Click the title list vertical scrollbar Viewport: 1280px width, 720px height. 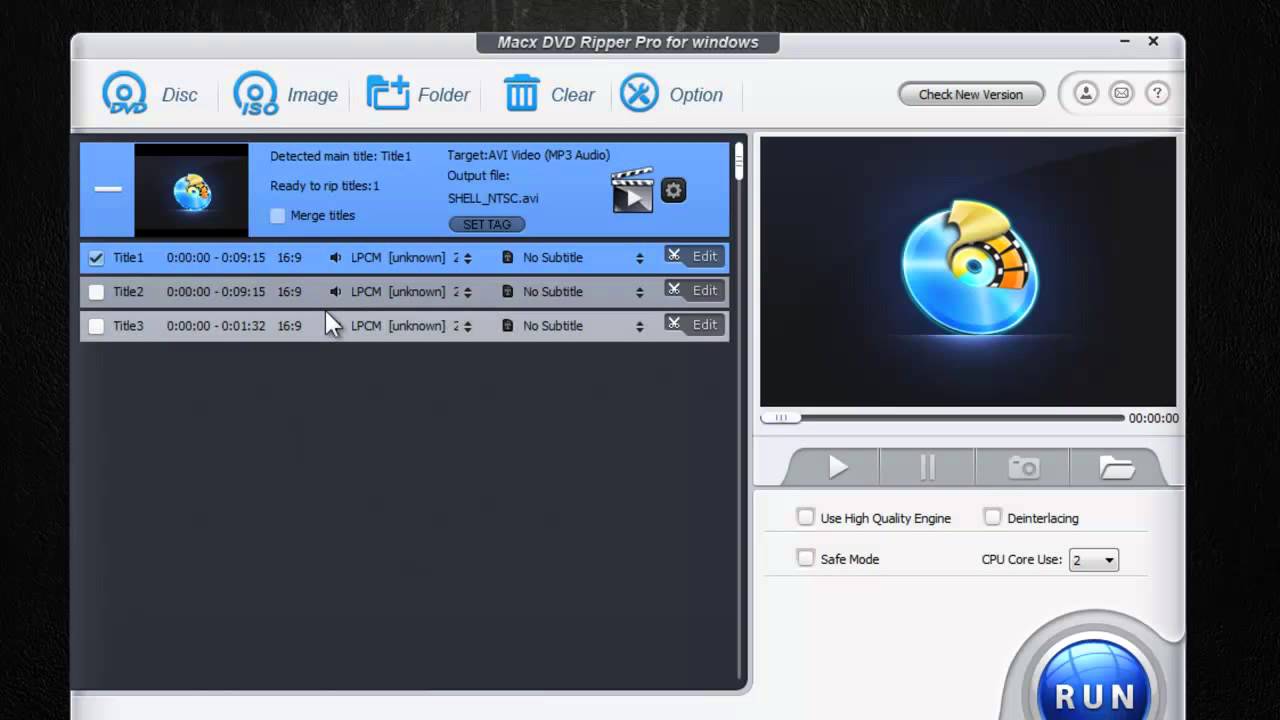tap(739, 162)
